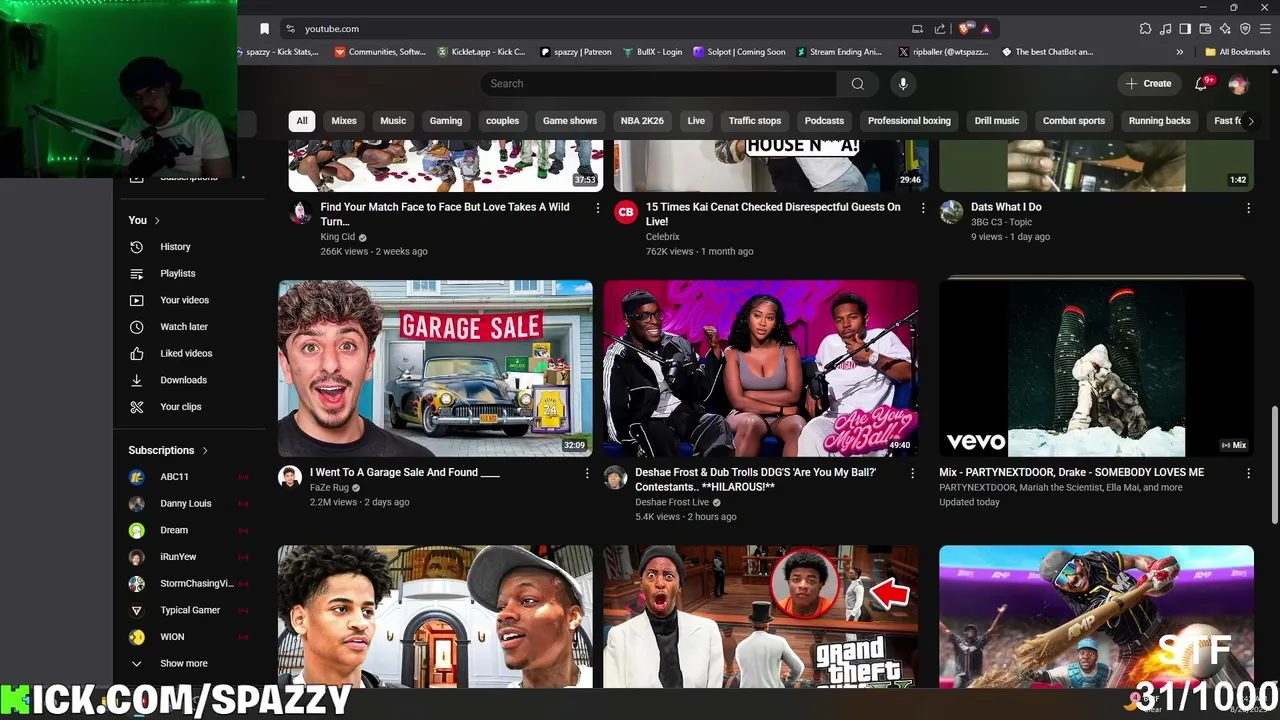This screenshot has height=720, width=1280.
Task: Select the NBA 2K26 filter chip
Action: pos(642,121)
